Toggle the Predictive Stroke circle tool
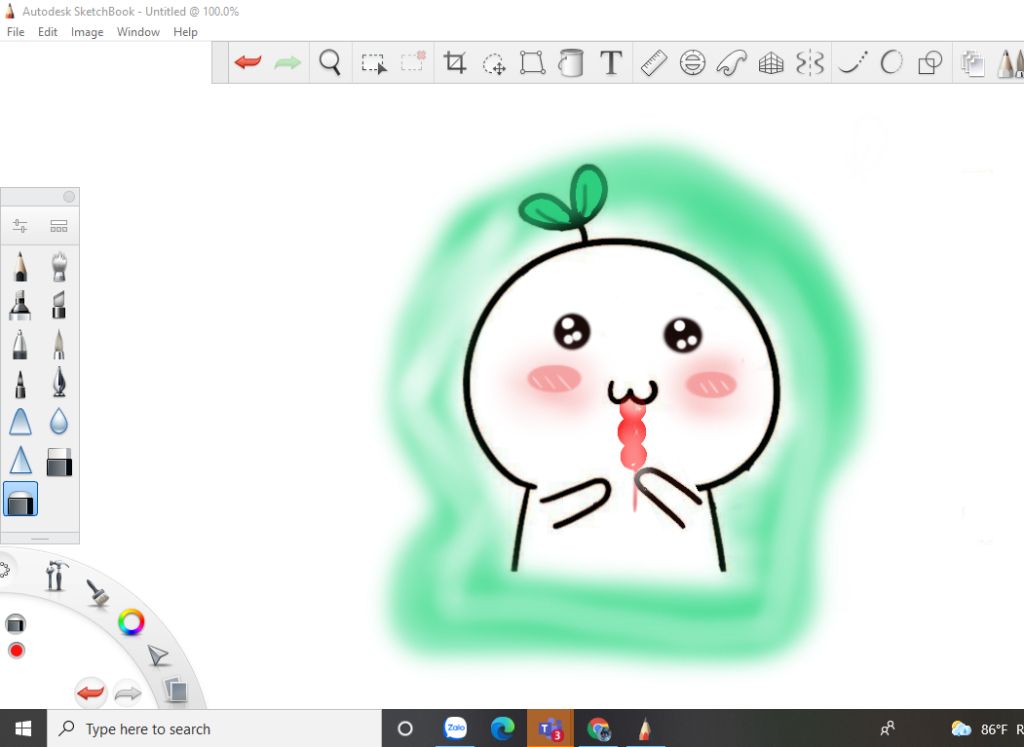This screenshot has width=1024, height=747. tap(891, 63)
